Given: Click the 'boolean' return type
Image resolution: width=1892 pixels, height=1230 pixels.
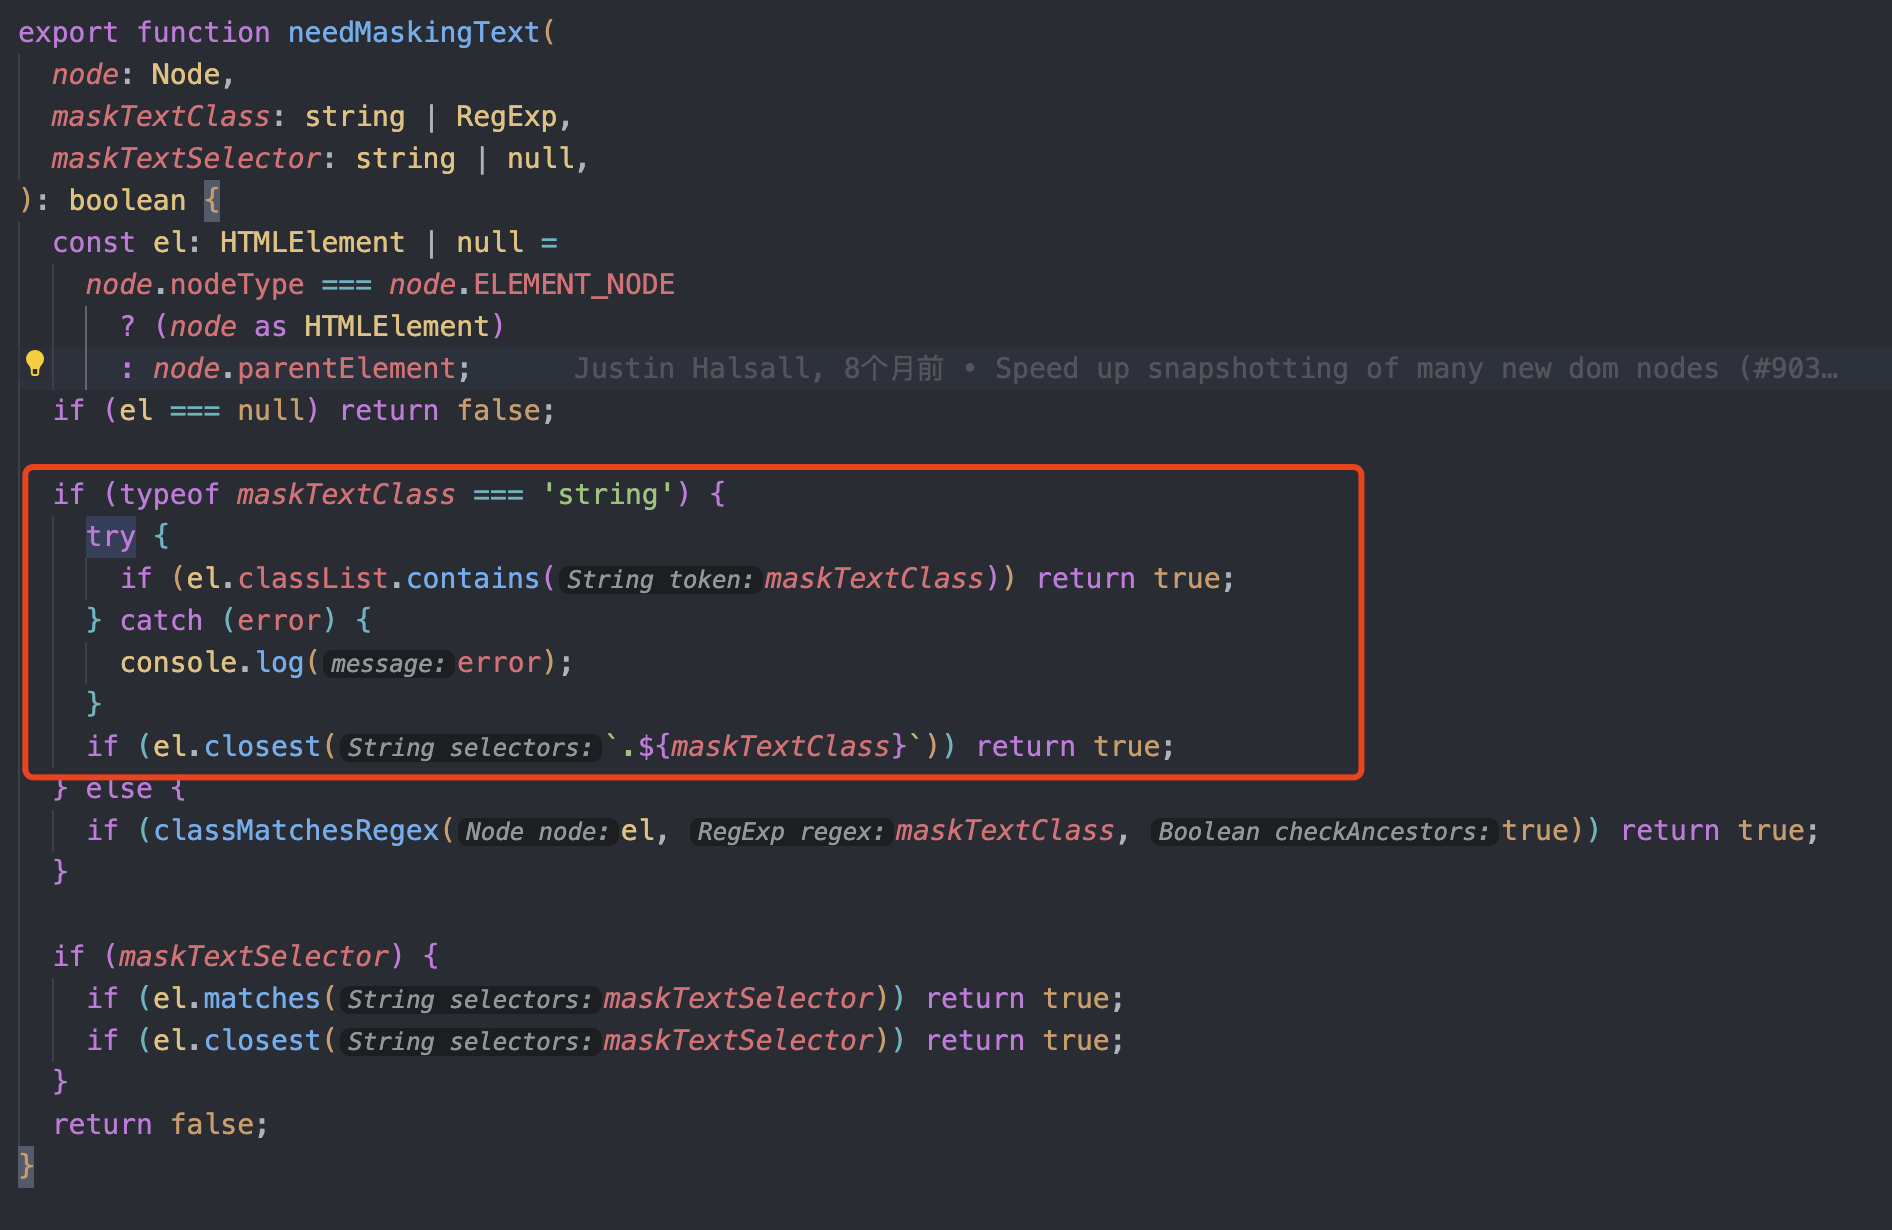Looking at the screenshot, I should tap(127, 200).
